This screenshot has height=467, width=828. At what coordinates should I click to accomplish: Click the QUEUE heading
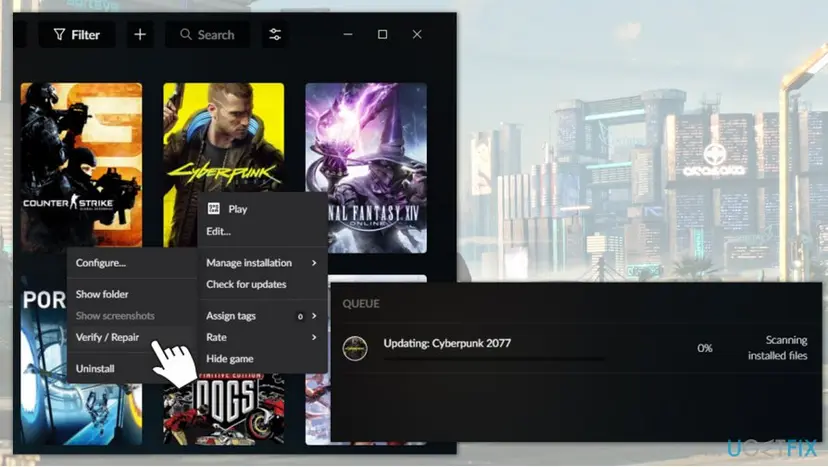point(361,304)
